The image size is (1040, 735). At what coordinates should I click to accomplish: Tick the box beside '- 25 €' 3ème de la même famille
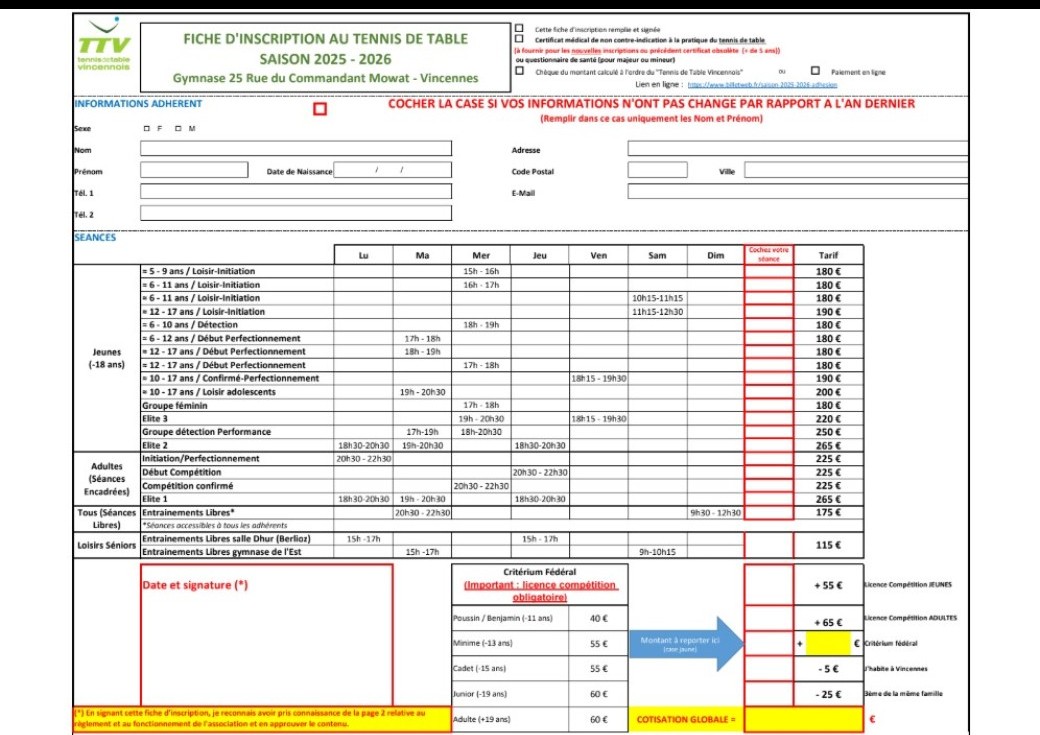point(768,694)
